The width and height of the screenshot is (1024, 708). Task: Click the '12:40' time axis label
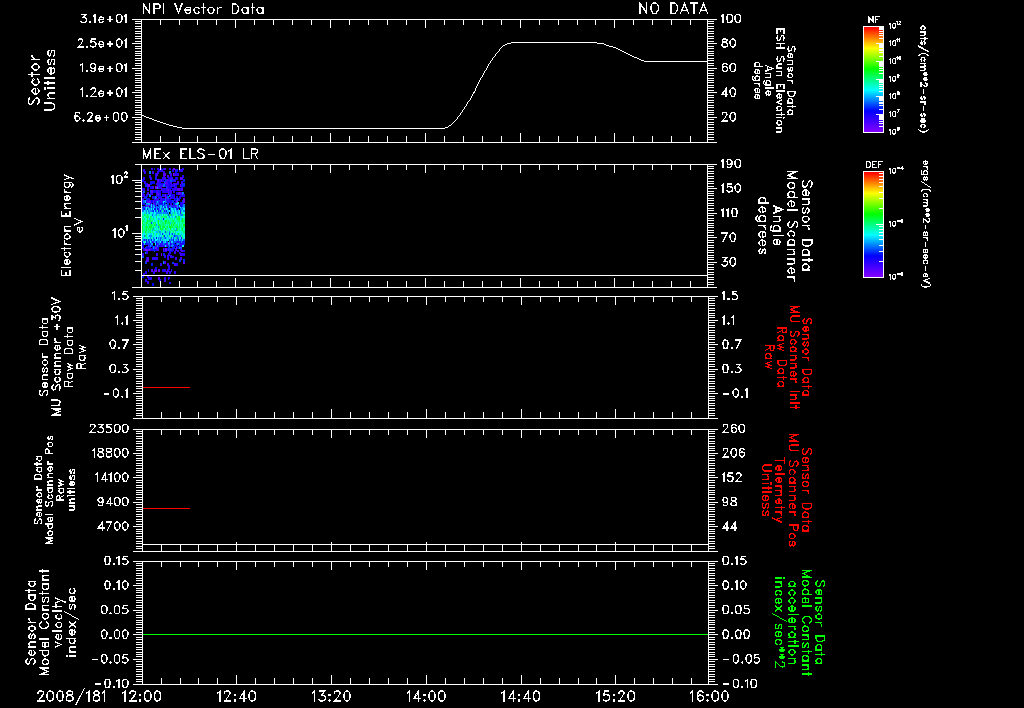[236, 696]
